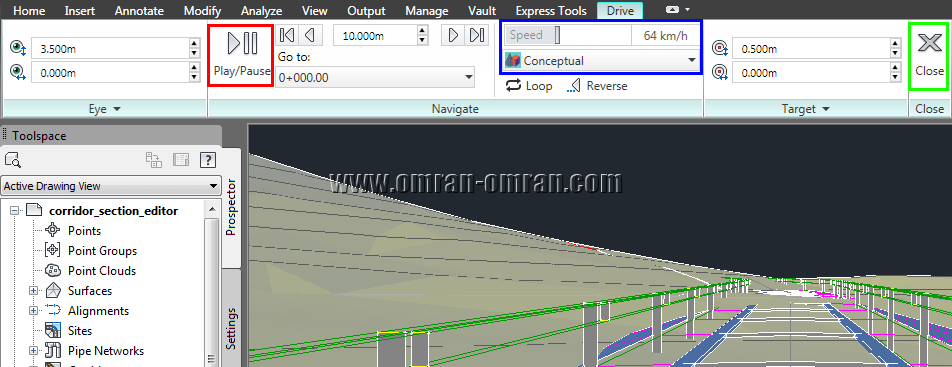Toggle Reverse drive direction
The height and width of the screenshot is (367, 952).
click(597, 86)
